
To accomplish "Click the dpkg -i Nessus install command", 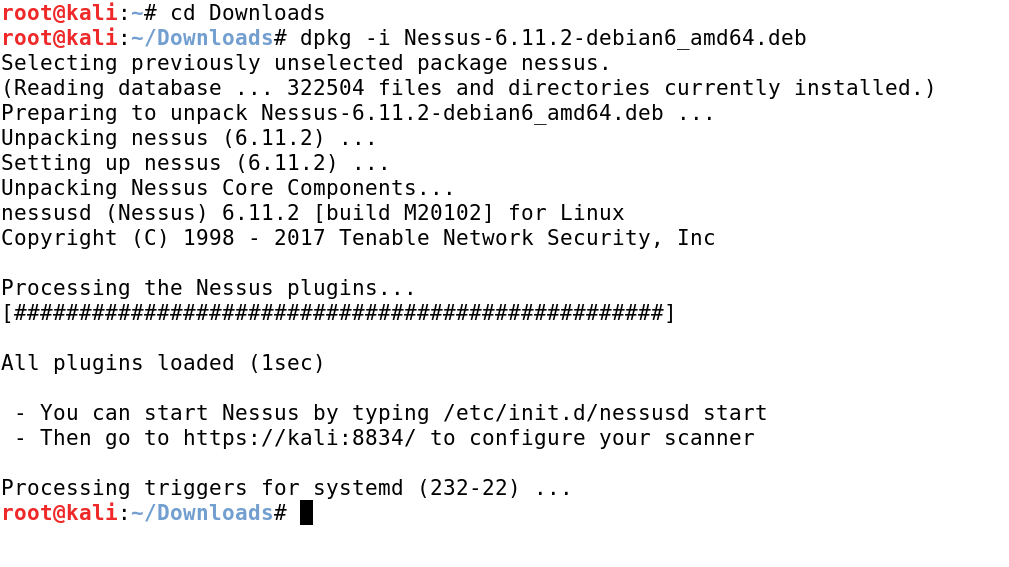I will tap(553, 38).
